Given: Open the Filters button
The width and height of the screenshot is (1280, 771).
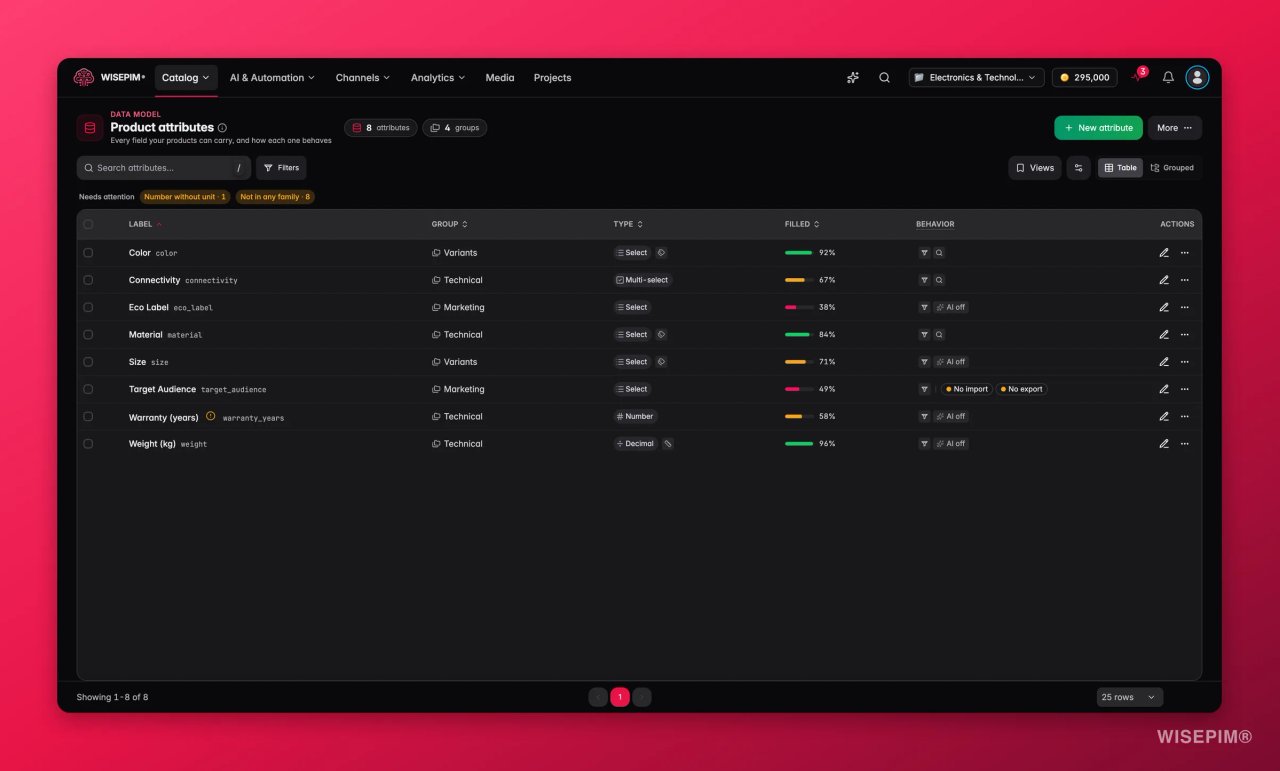Looking at the screenshot, I should tap(281, 168).
